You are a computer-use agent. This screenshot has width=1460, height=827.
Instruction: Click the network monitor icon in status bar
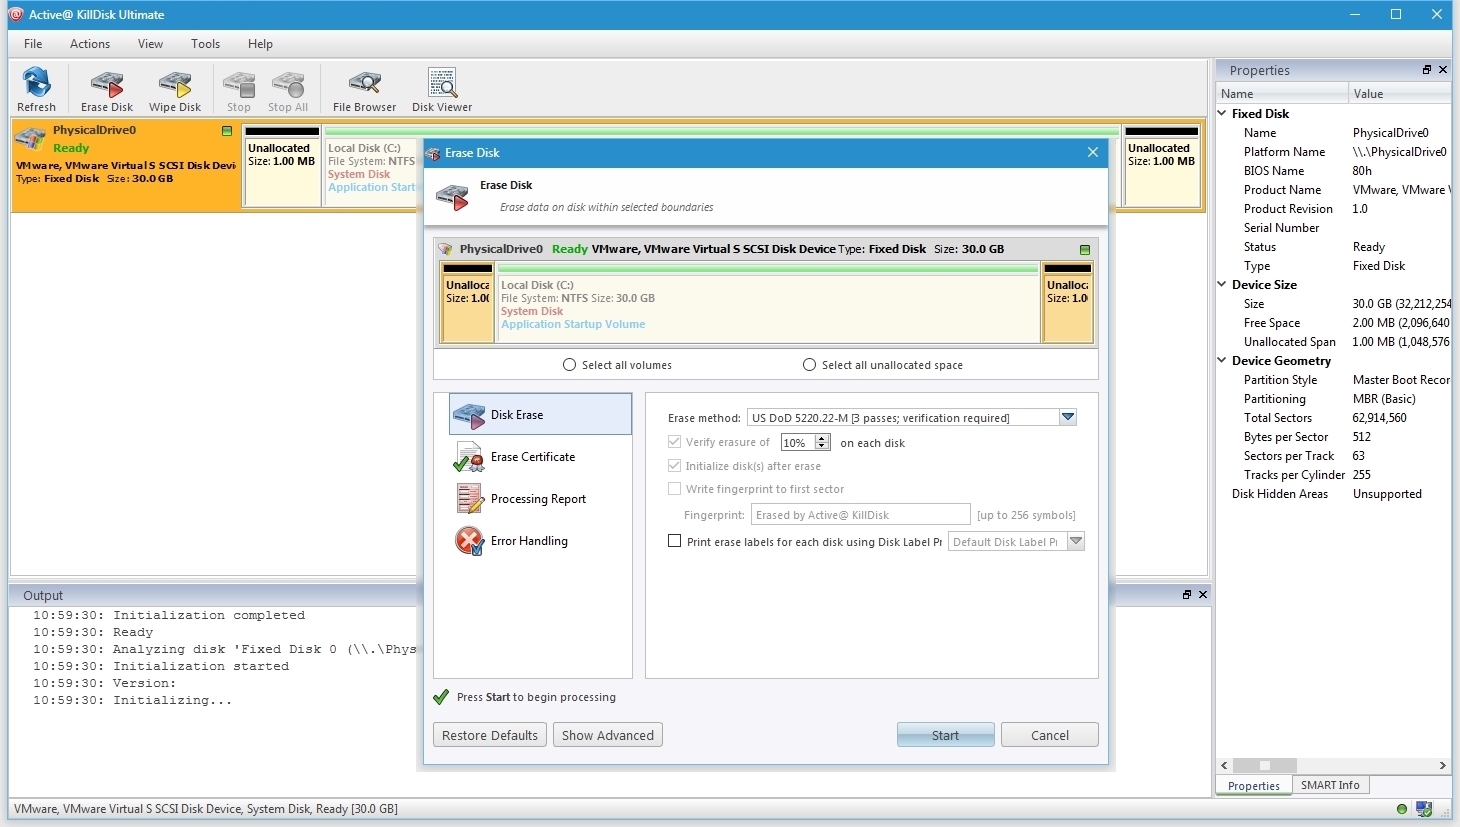point(1424,809)
